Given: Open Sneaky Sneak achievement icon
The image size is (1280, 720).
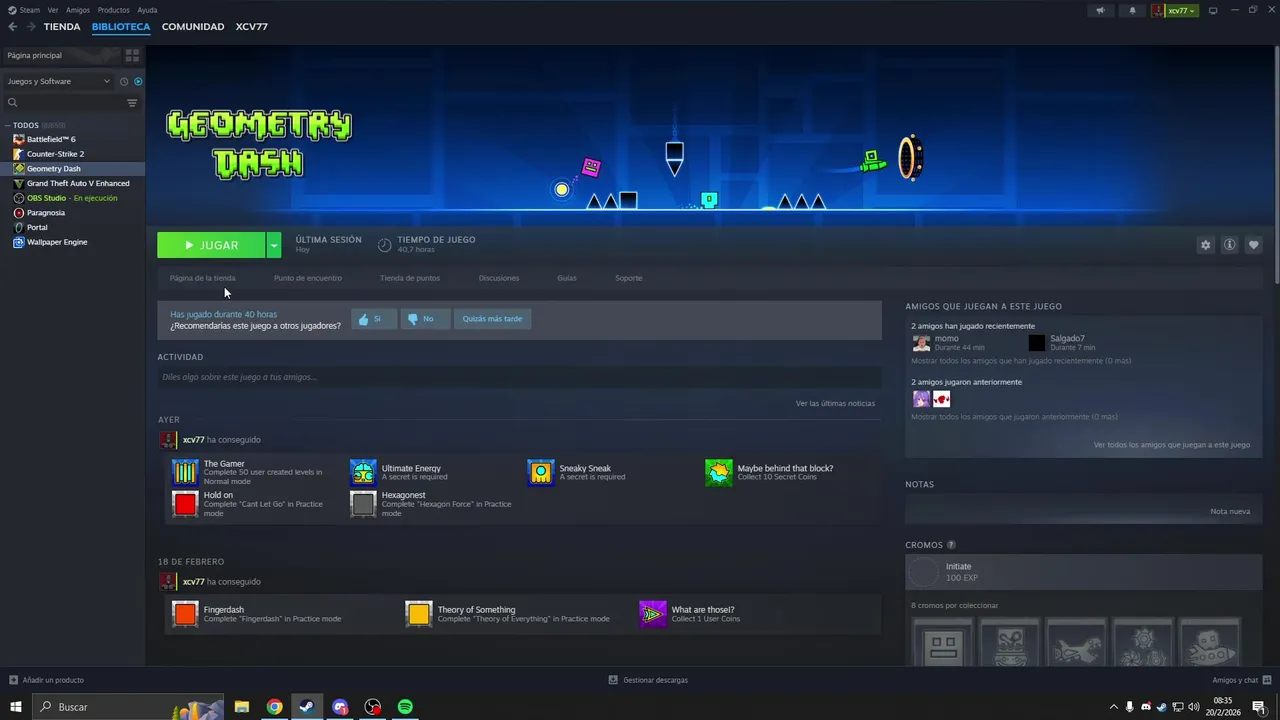Looking at the screenshot, I should (541, 472).
